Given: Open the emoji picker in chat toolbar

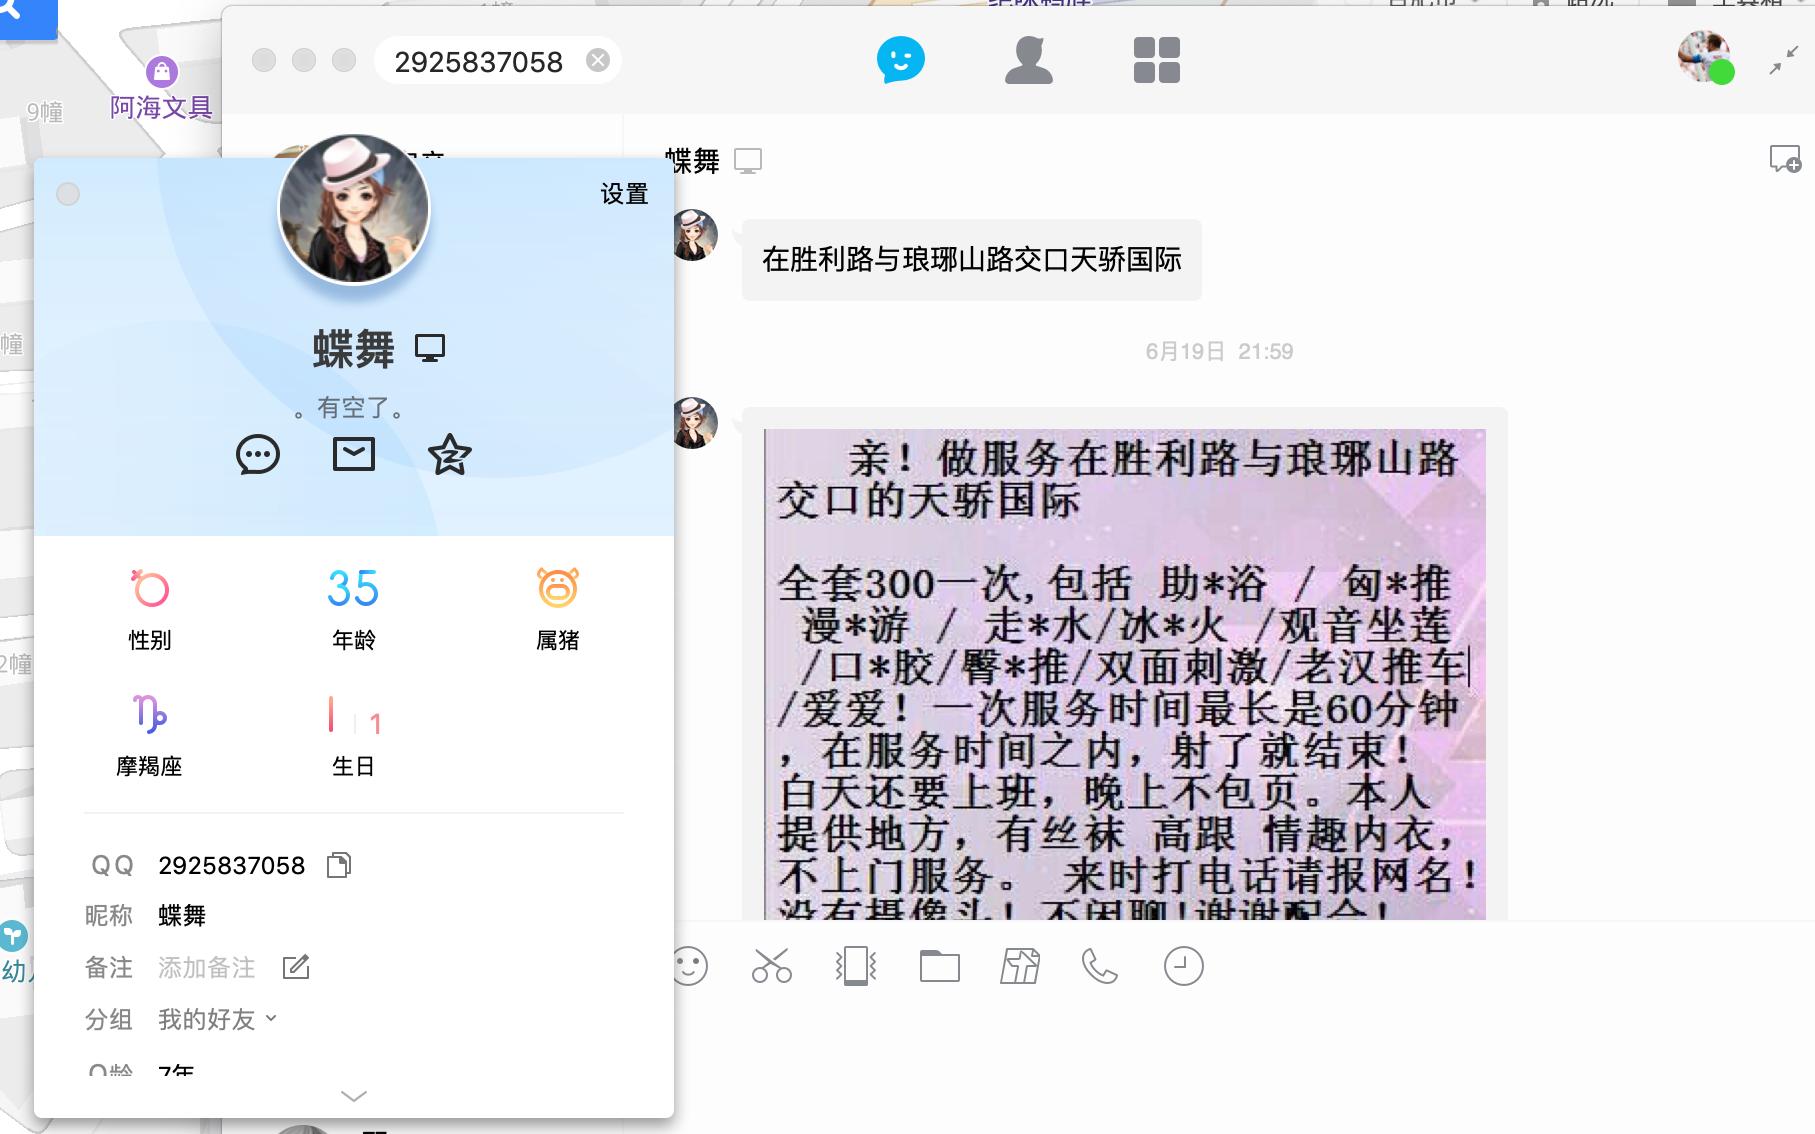Looking at the screenshot, I should click(x=690, y=966).
